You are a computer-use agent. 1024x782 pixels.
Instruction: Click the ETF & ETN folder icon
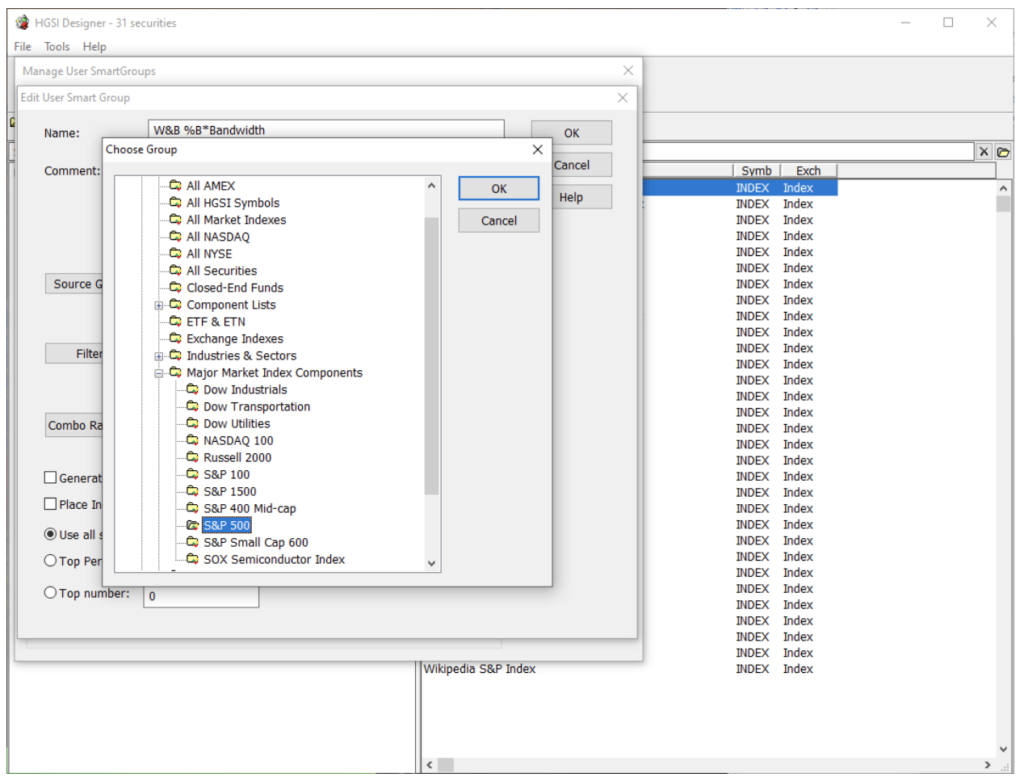click(x=175, y=321)
